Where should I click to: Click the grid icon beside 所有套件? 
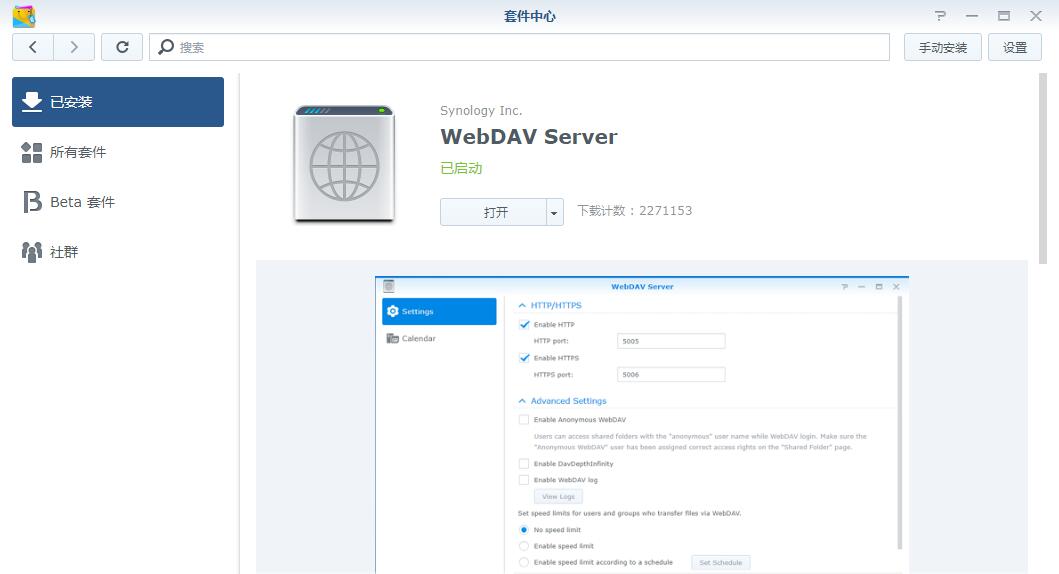coord(32,153)
